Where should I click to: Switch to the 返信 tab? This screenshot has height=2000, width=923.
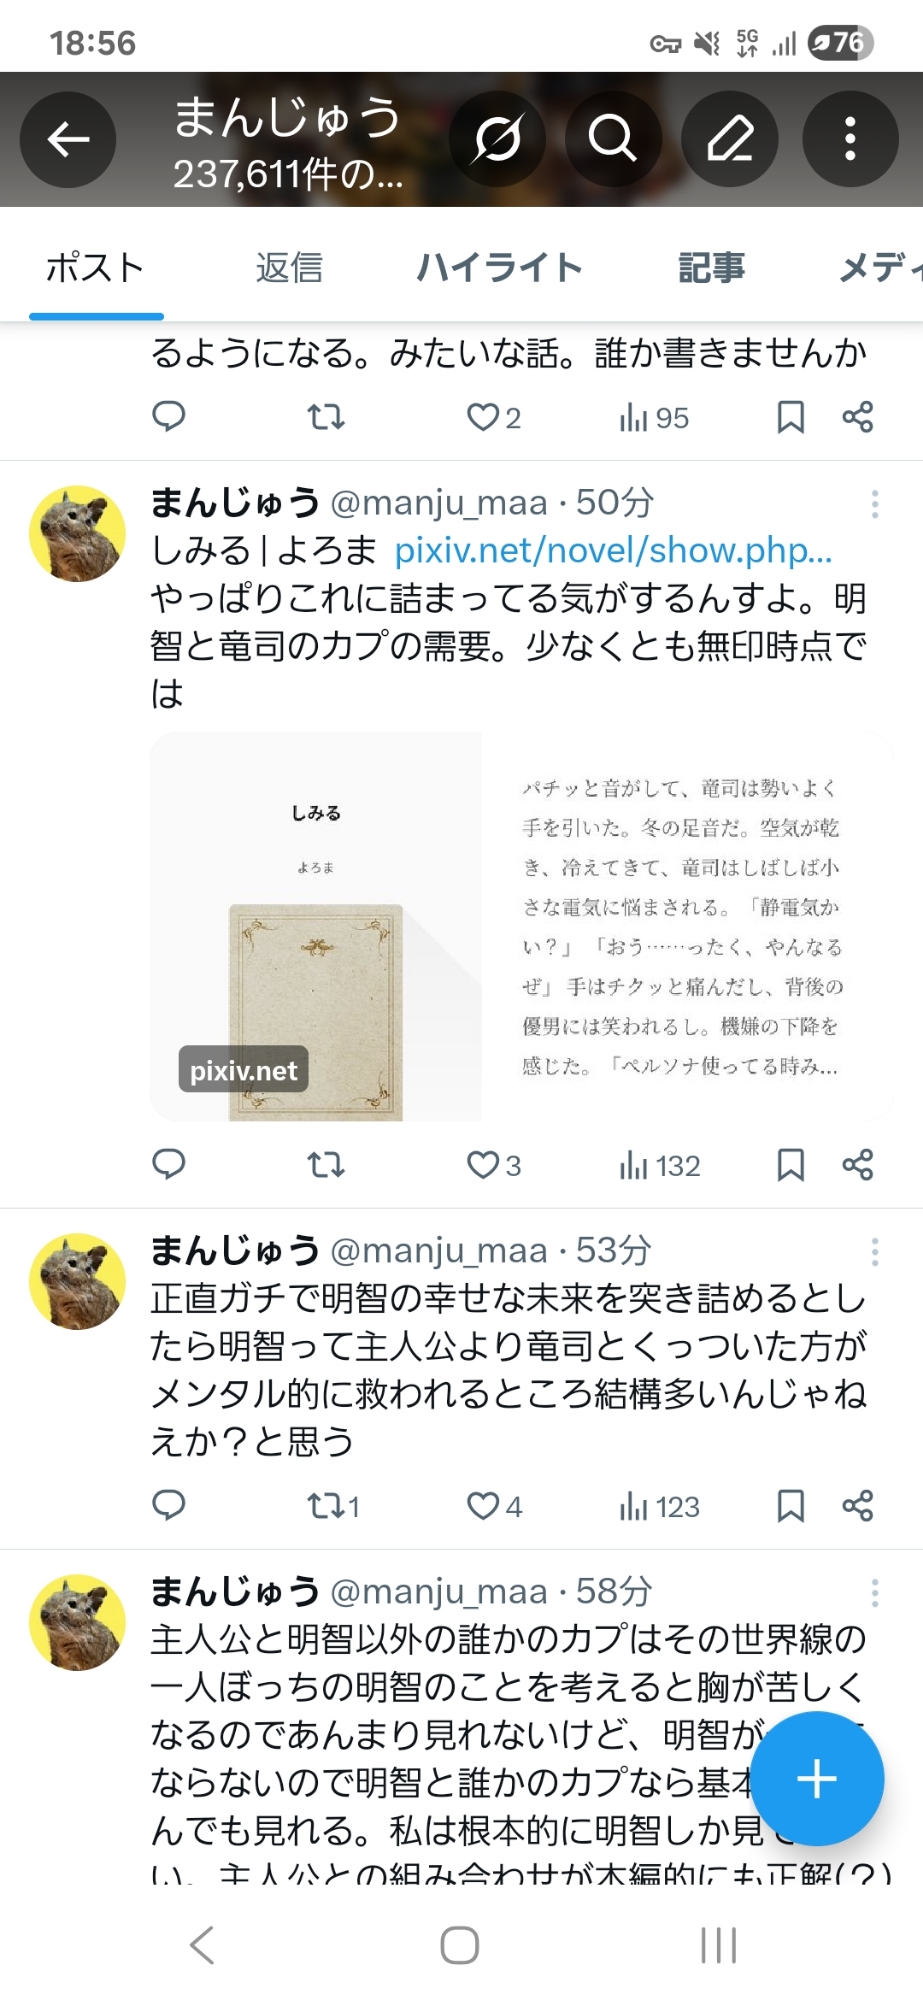click(x=289, y=268)
